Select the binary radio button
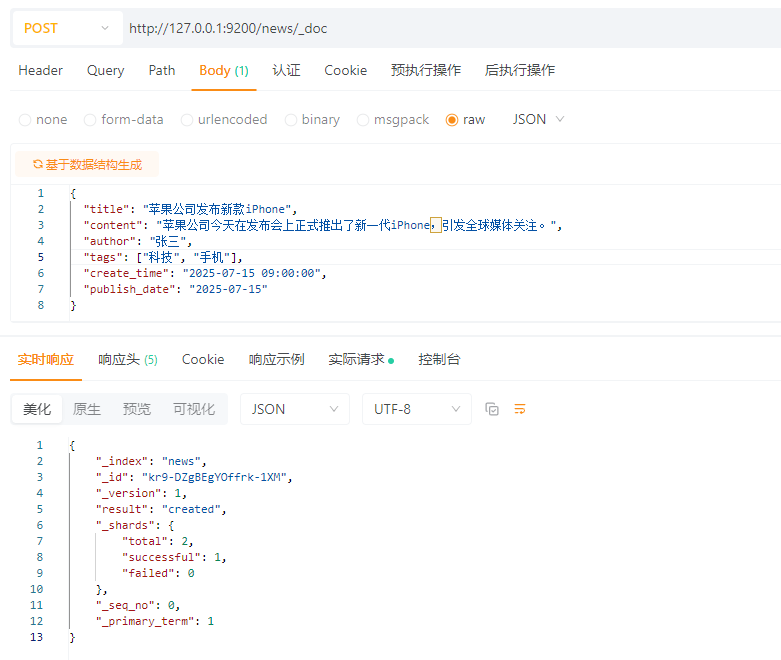The width and height of the screenshot is (781, 660). pos(290,120)
